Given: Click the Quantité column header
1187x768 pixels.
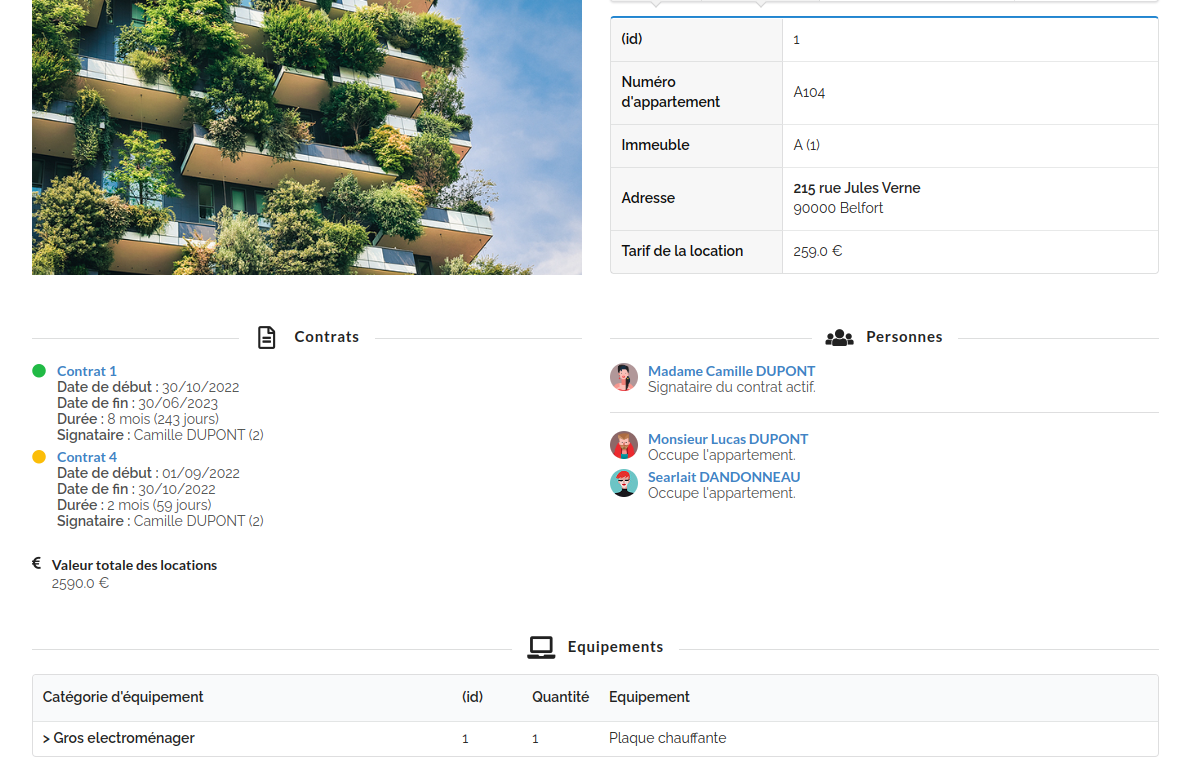Looking at the screenshot, I should pos(560,697).
